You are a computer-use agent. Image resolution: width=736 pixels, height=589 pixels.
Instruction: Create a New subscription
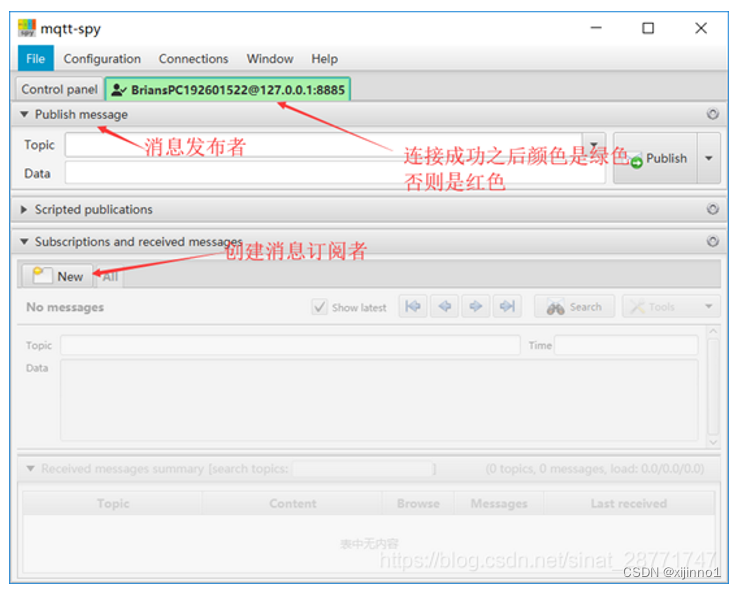pyautogui.click(x=58, y=276)
